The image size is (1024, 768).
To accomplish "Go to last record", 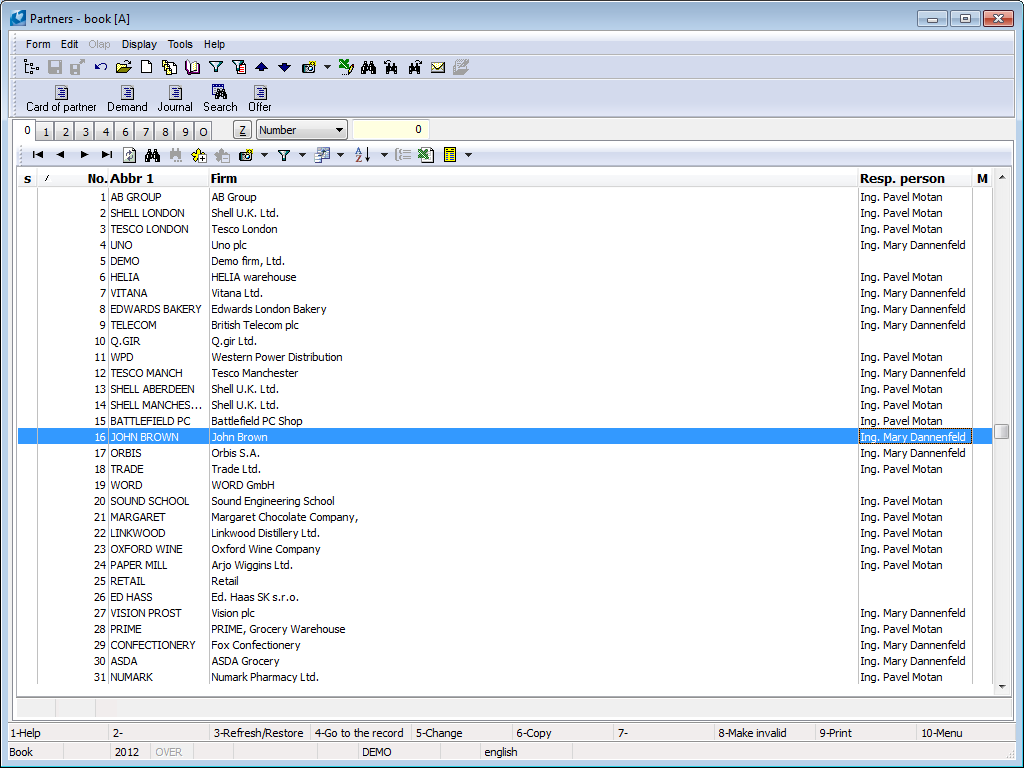I will [106, 155].
